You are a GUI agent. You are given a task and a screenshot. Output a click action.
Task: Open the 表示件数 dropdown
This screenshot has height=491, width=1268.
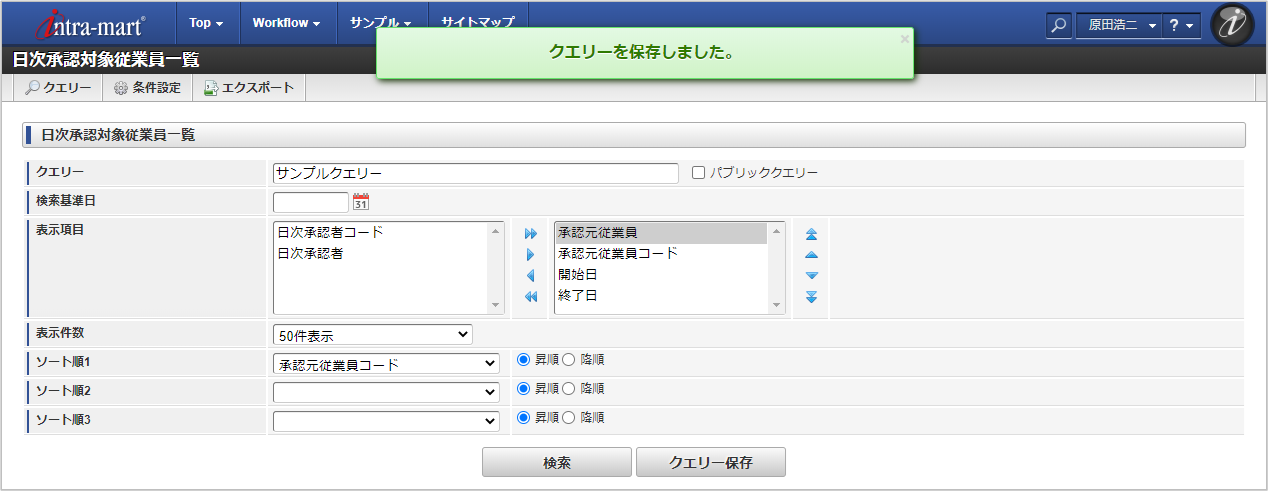coord(372,334)
